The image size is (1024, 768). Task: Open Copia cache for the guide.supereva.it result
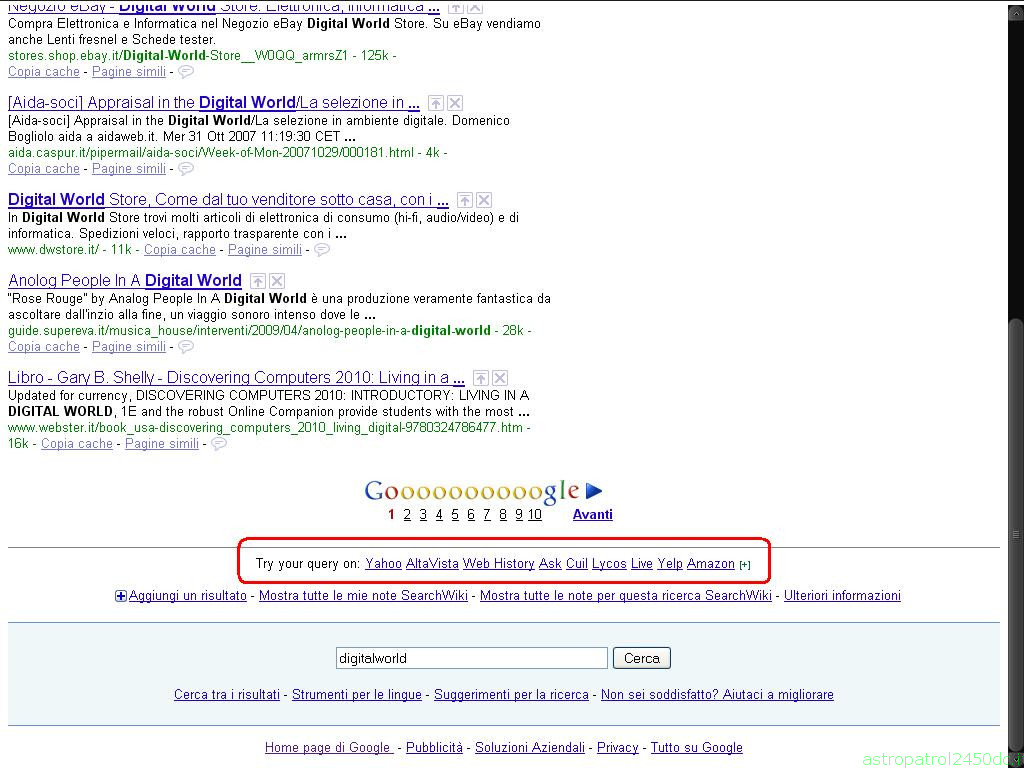44,347
